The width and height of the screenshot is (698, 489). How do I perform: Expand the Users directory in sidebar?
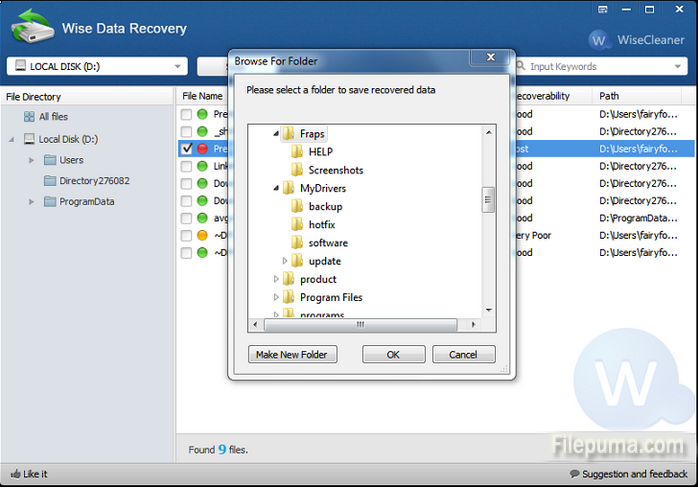(32, 160)
